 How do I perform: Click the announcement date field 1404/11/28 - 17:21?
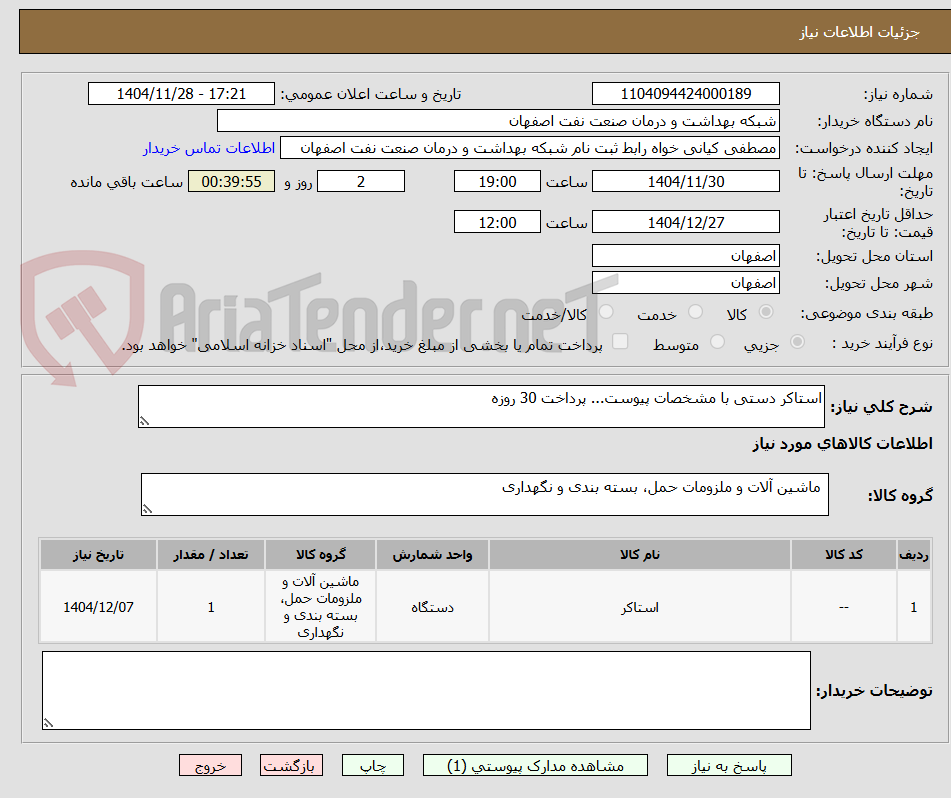[181, 94]
